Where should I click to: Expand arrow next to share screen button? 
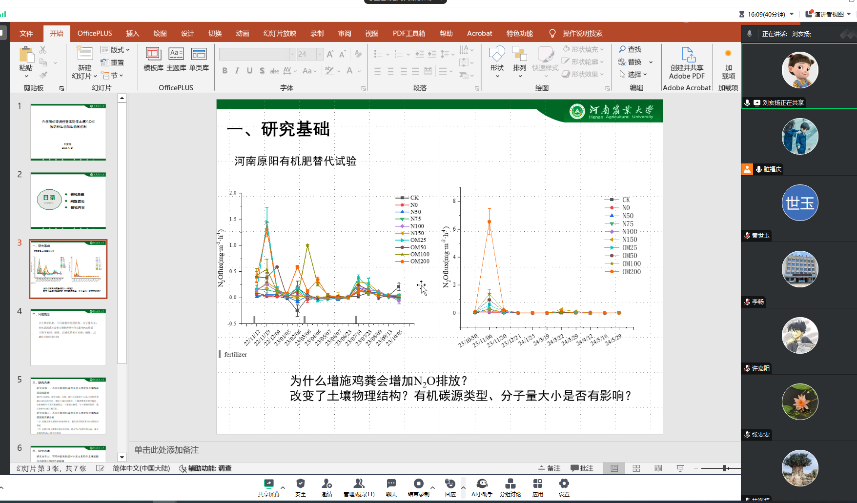click(281, 484)
